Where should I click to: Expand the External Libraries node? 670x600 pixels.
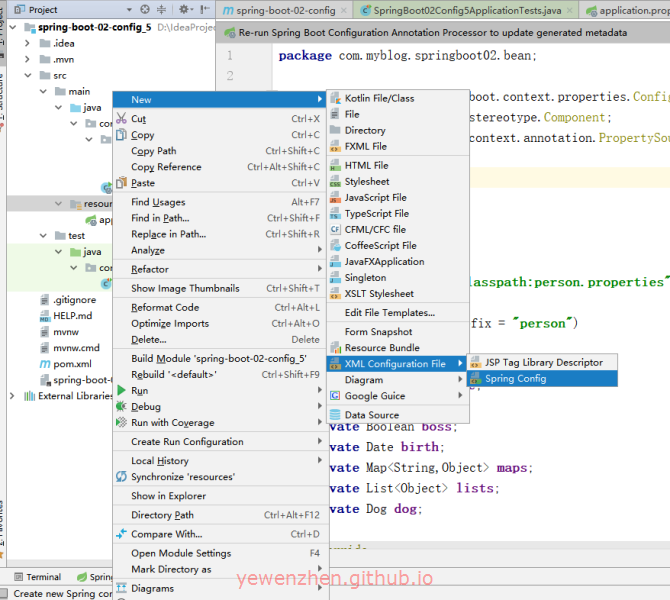[x=13, y=396]
